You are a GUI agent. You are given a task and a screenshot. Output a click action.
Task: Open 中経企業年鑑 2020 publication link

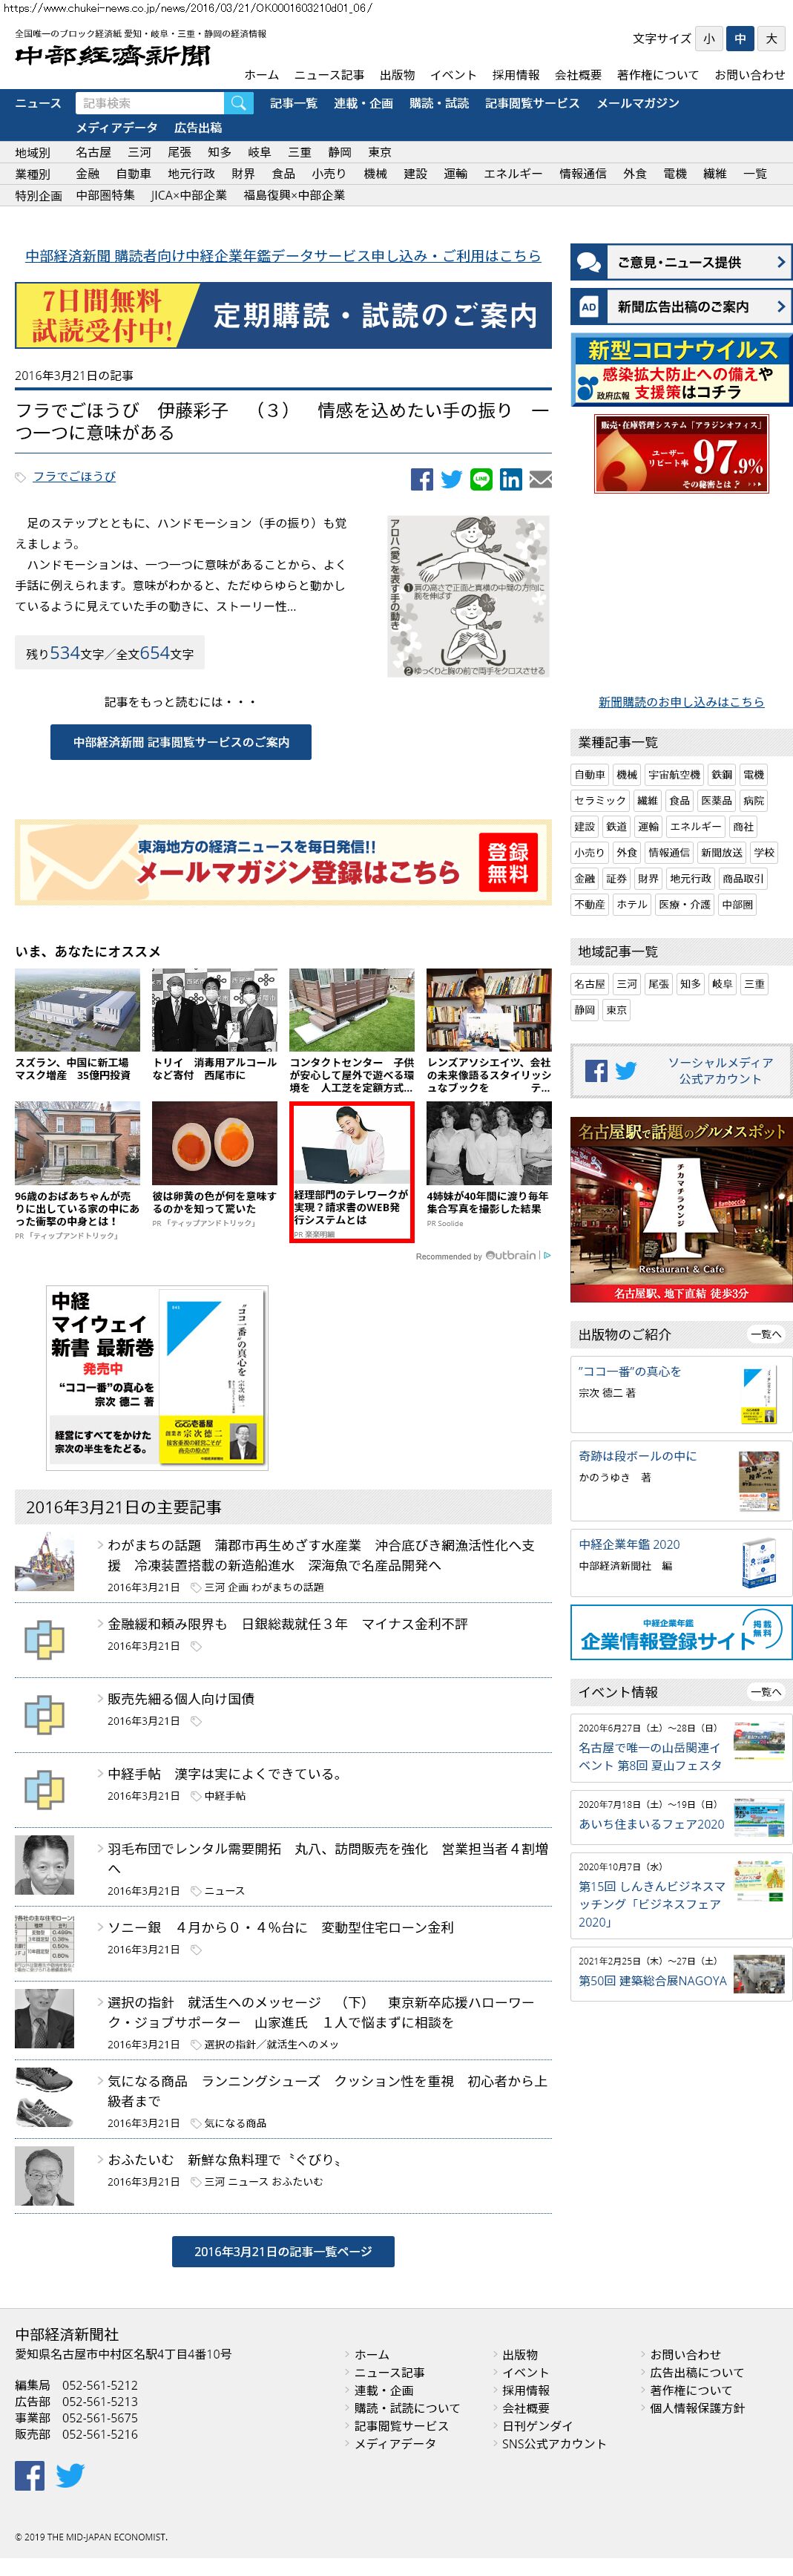pyautogui.click(x=629, y=1544)
